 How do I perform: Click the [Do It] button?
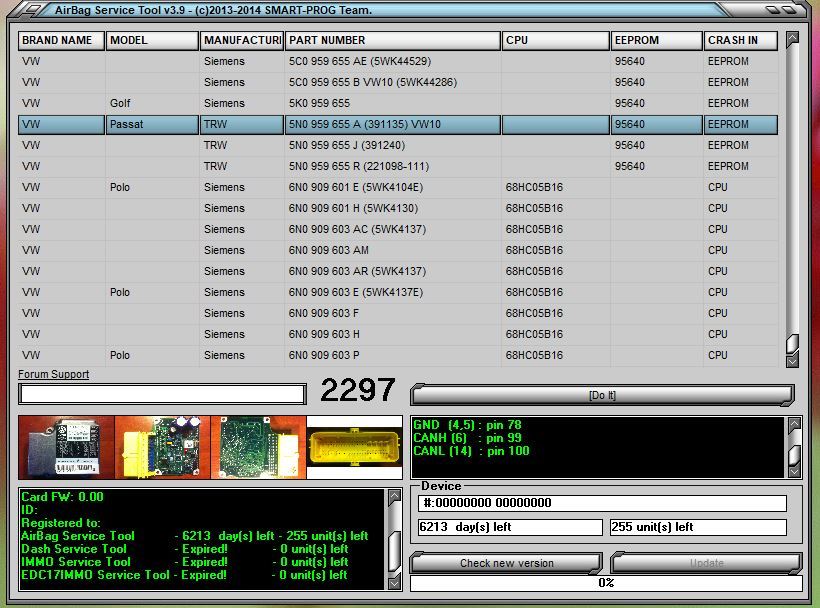602,395
